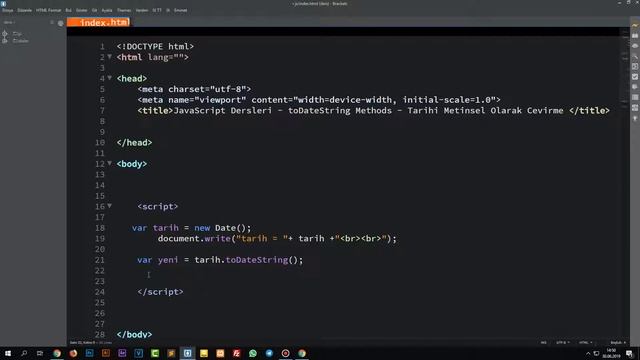This screenshot has width=640, height=360.
Task: Click the </body> tag on line 28
Action: [134, 335]
